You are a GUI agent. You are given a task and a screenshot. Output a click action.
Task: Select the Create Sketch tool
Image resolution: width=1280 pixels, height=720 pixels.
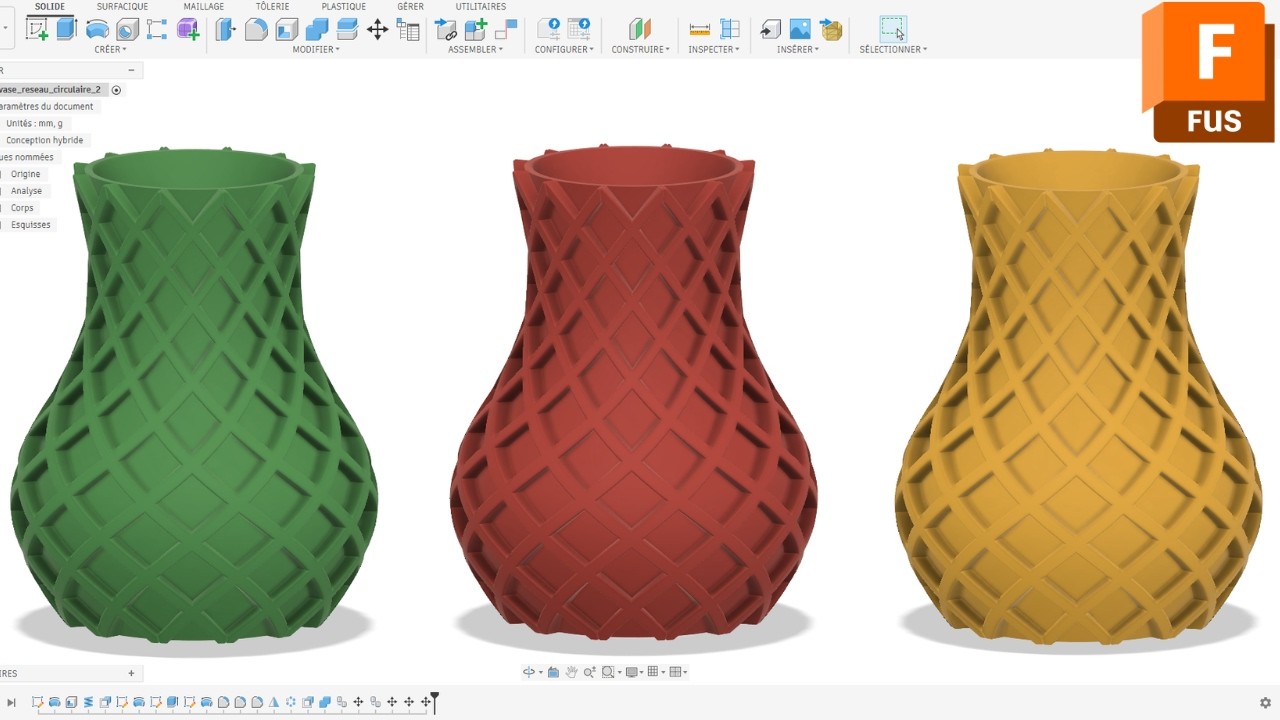(x=37, y=29)
